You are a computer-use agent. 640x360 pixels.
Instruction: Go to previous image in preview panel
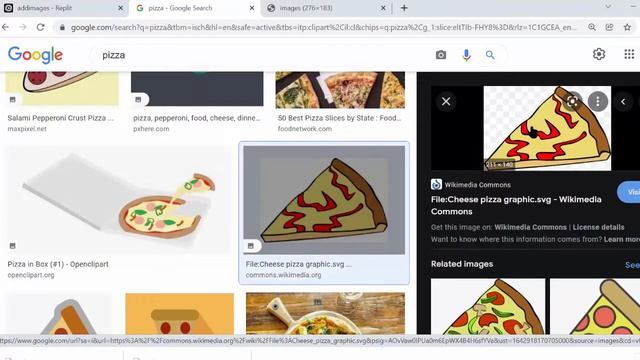623,101
